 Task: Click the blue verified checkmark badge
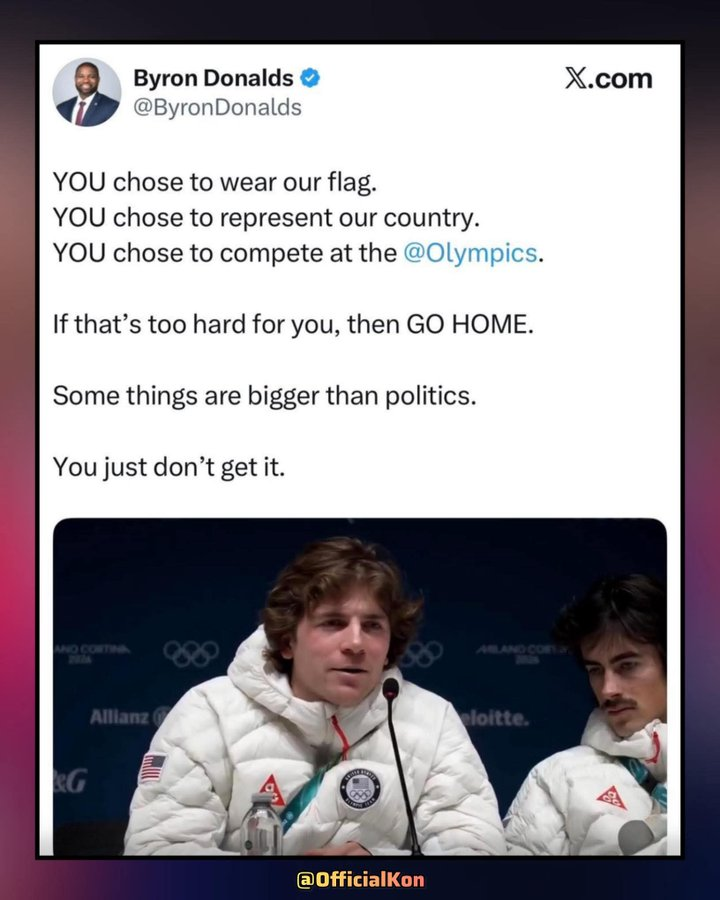[x=310, y=78]
